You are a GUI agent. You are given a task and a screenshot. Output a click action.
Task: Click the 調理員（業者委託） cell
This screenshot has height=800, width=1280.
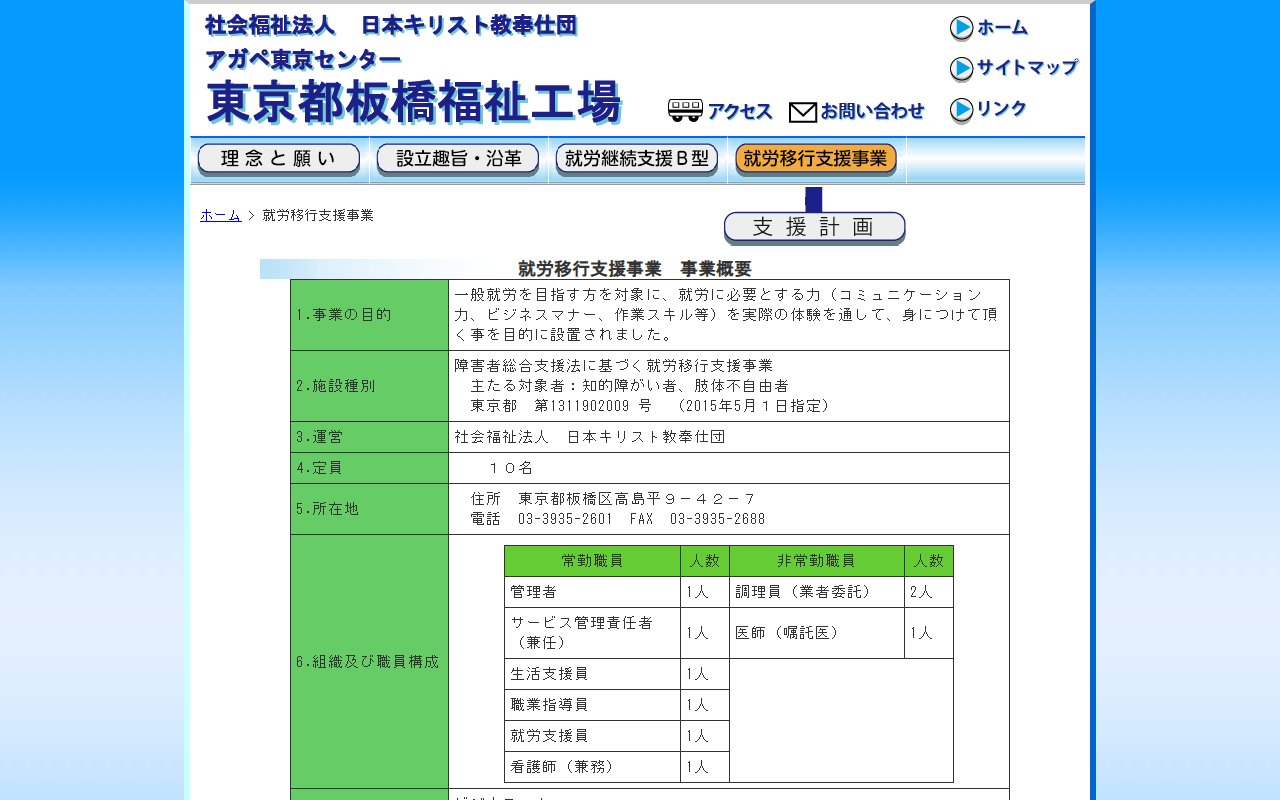[x=817, y=592]
